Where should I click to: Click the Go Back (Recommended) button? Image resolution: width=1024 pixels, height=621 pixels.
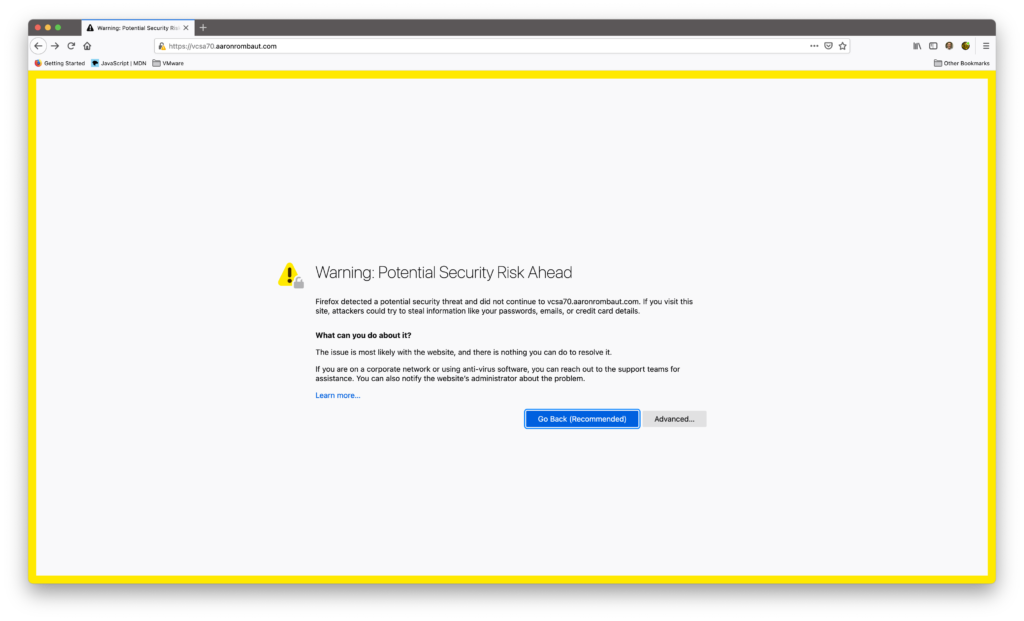[x=582, y=419]
